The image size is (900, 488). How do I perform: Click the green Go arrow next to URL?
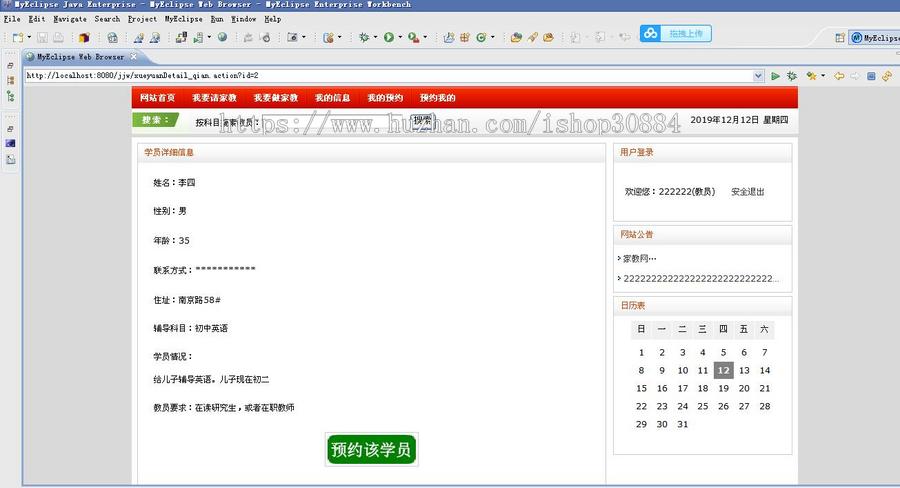point(775,76)
